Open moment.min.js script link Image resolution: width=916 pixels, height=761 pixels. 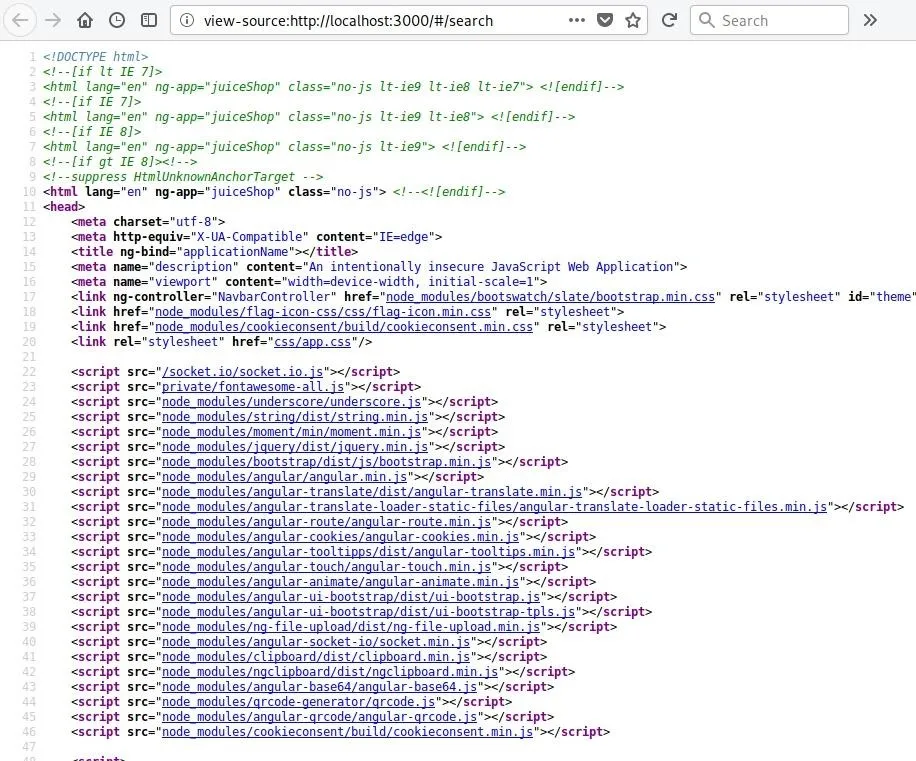[x=292, y=432]
